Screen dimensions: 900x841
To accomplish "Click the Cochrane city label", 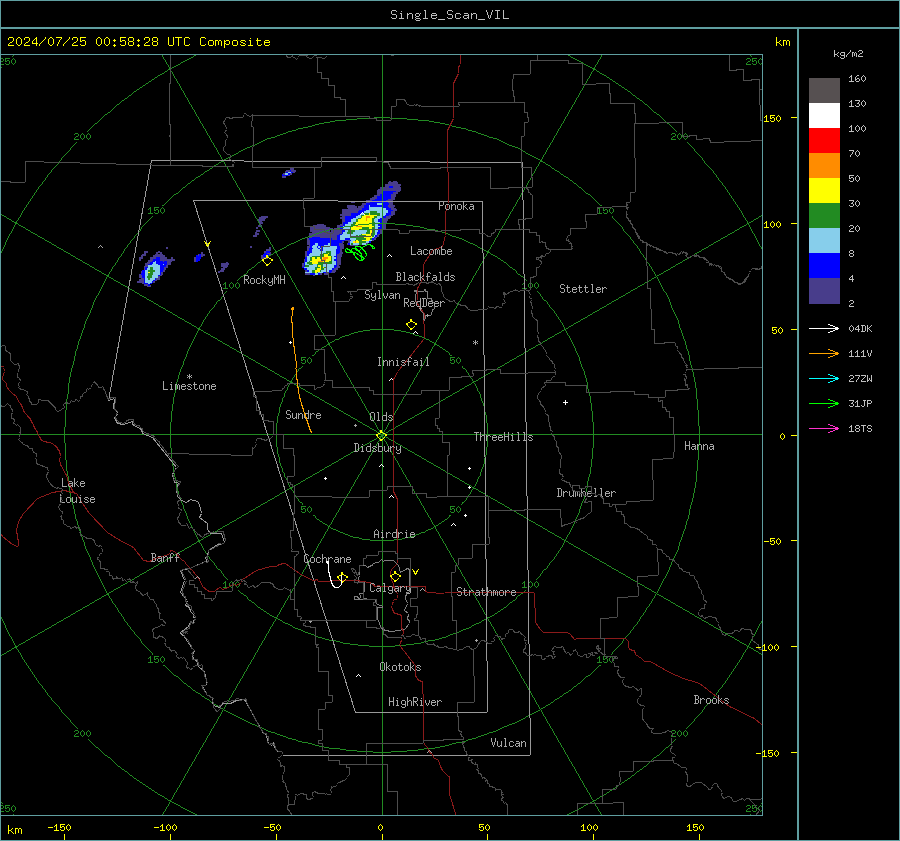I will tap(327, 559).
